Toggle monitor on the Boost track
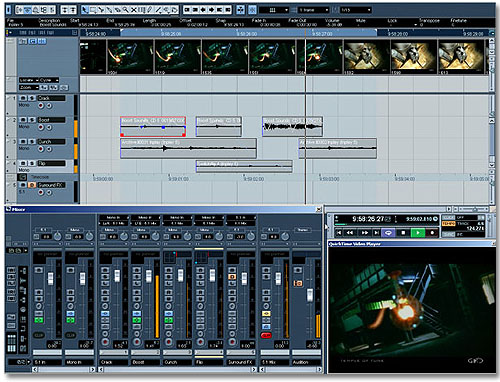 49,127
